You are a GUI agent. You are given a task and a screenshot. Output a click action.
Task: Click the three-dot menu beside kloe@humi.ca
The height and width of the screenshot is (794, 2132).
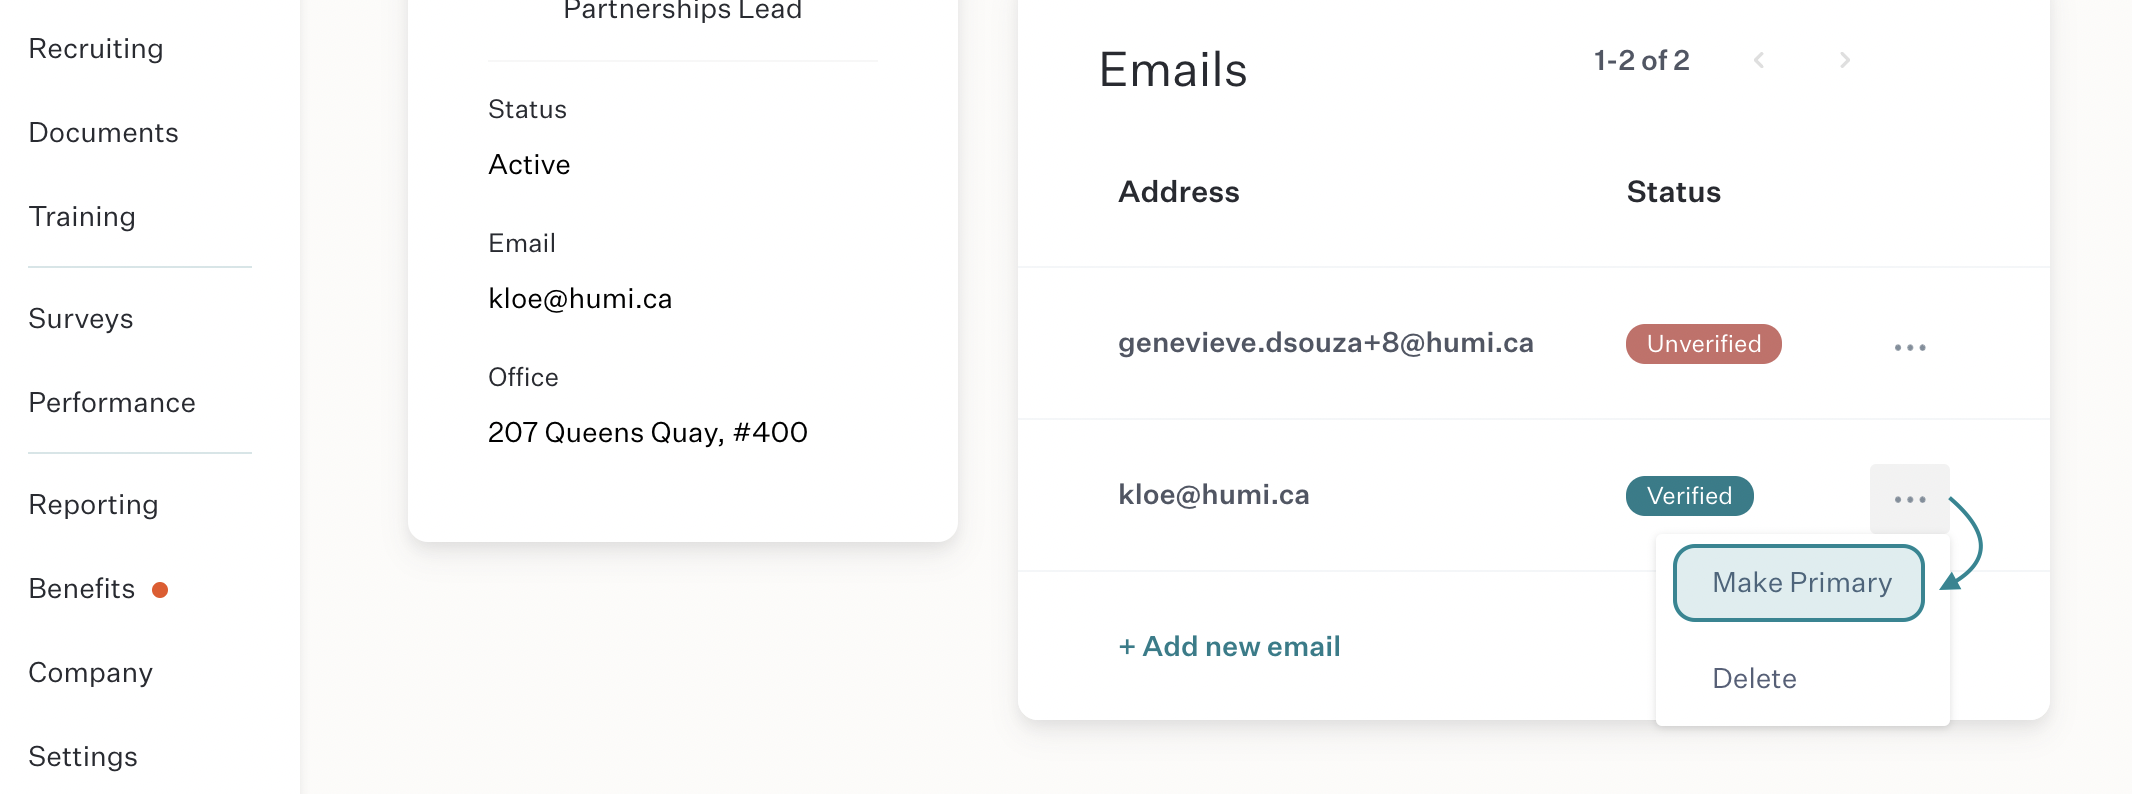pyautogui.click(x=1909, y=499)
